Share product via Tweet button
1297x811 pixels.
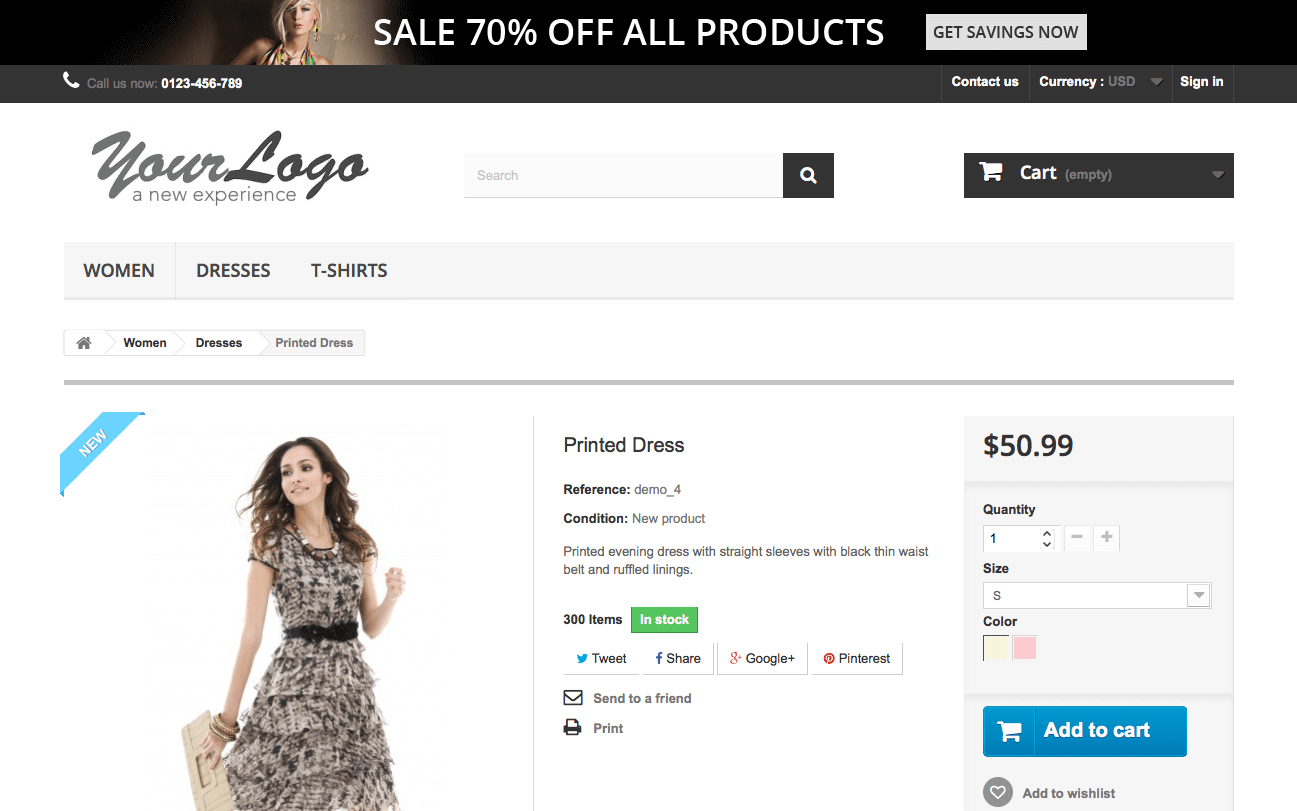pos(601,659)
